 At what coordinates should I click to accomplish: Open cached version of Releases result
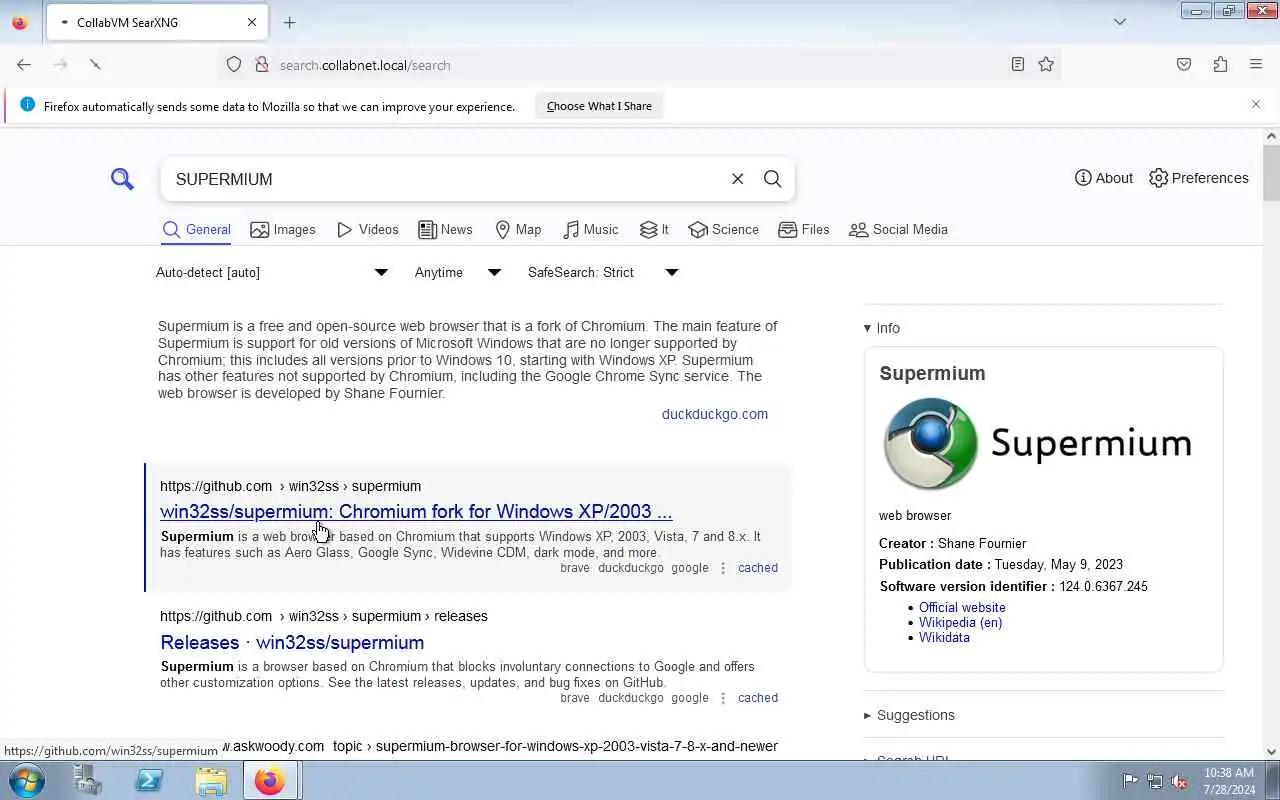click(758, 698)
